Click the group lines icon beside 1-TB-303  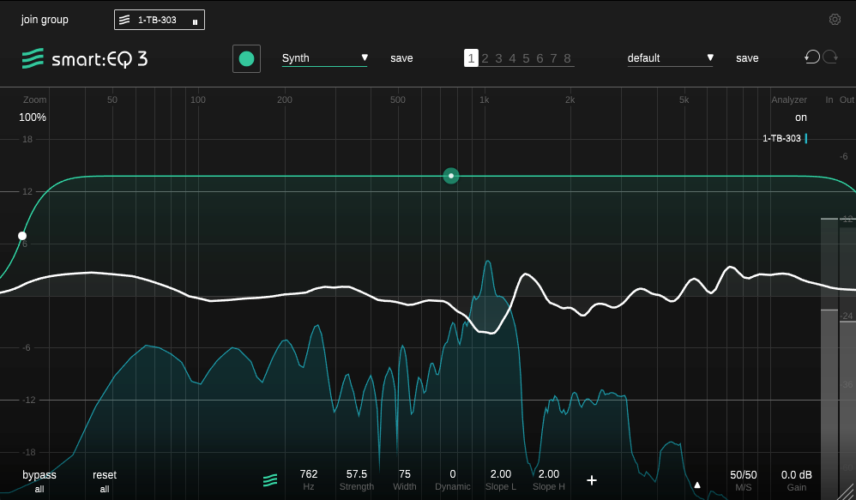[124, 20]
